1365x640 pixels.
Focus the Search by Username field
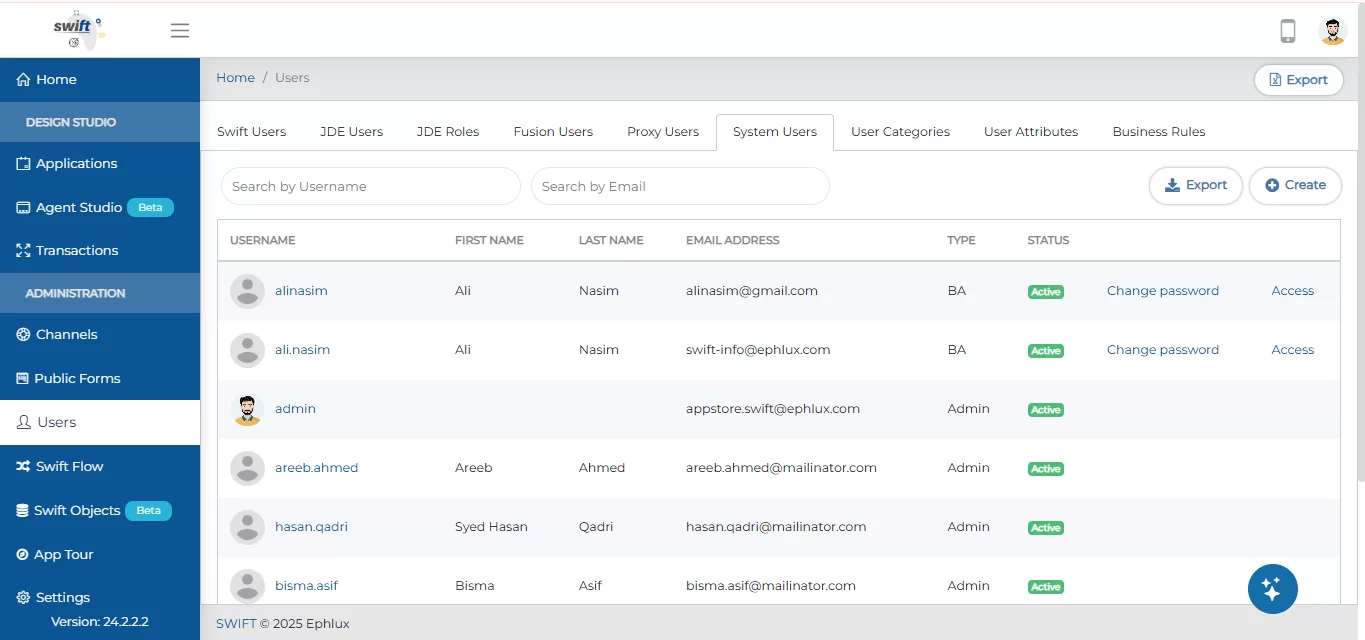(371, 186)
